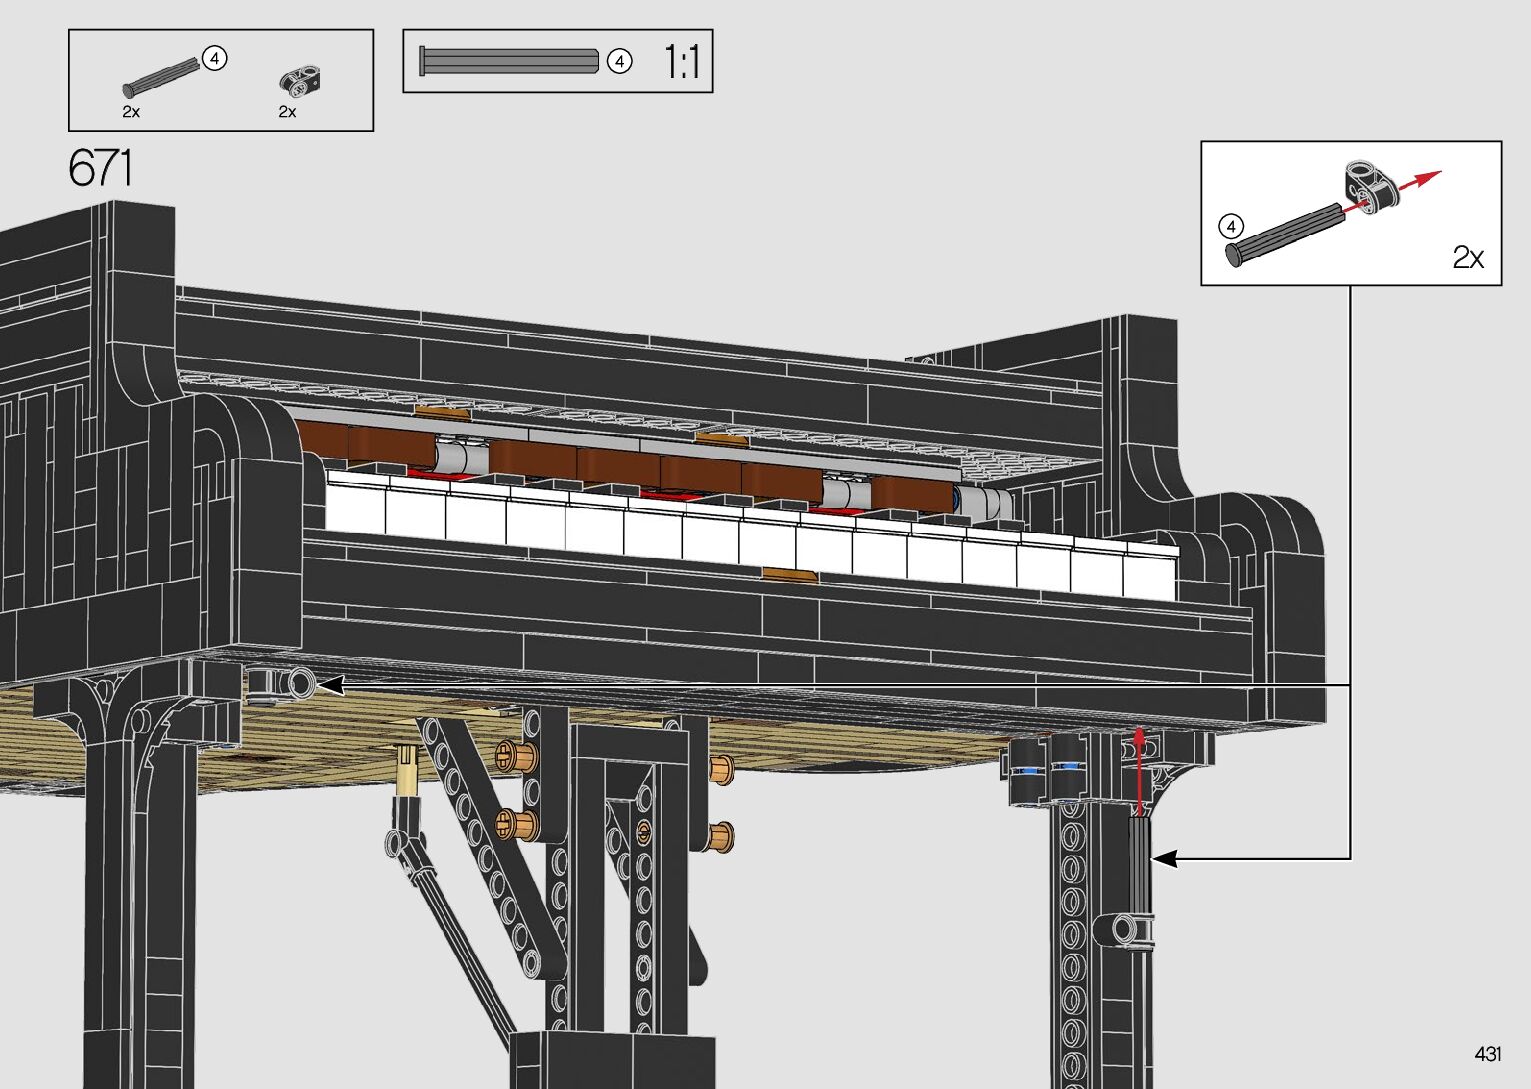Click the circled 4 in the sub-assembly callout
The image size is (1531, 1089).
pyautogui.click(x=1232, y=227)
